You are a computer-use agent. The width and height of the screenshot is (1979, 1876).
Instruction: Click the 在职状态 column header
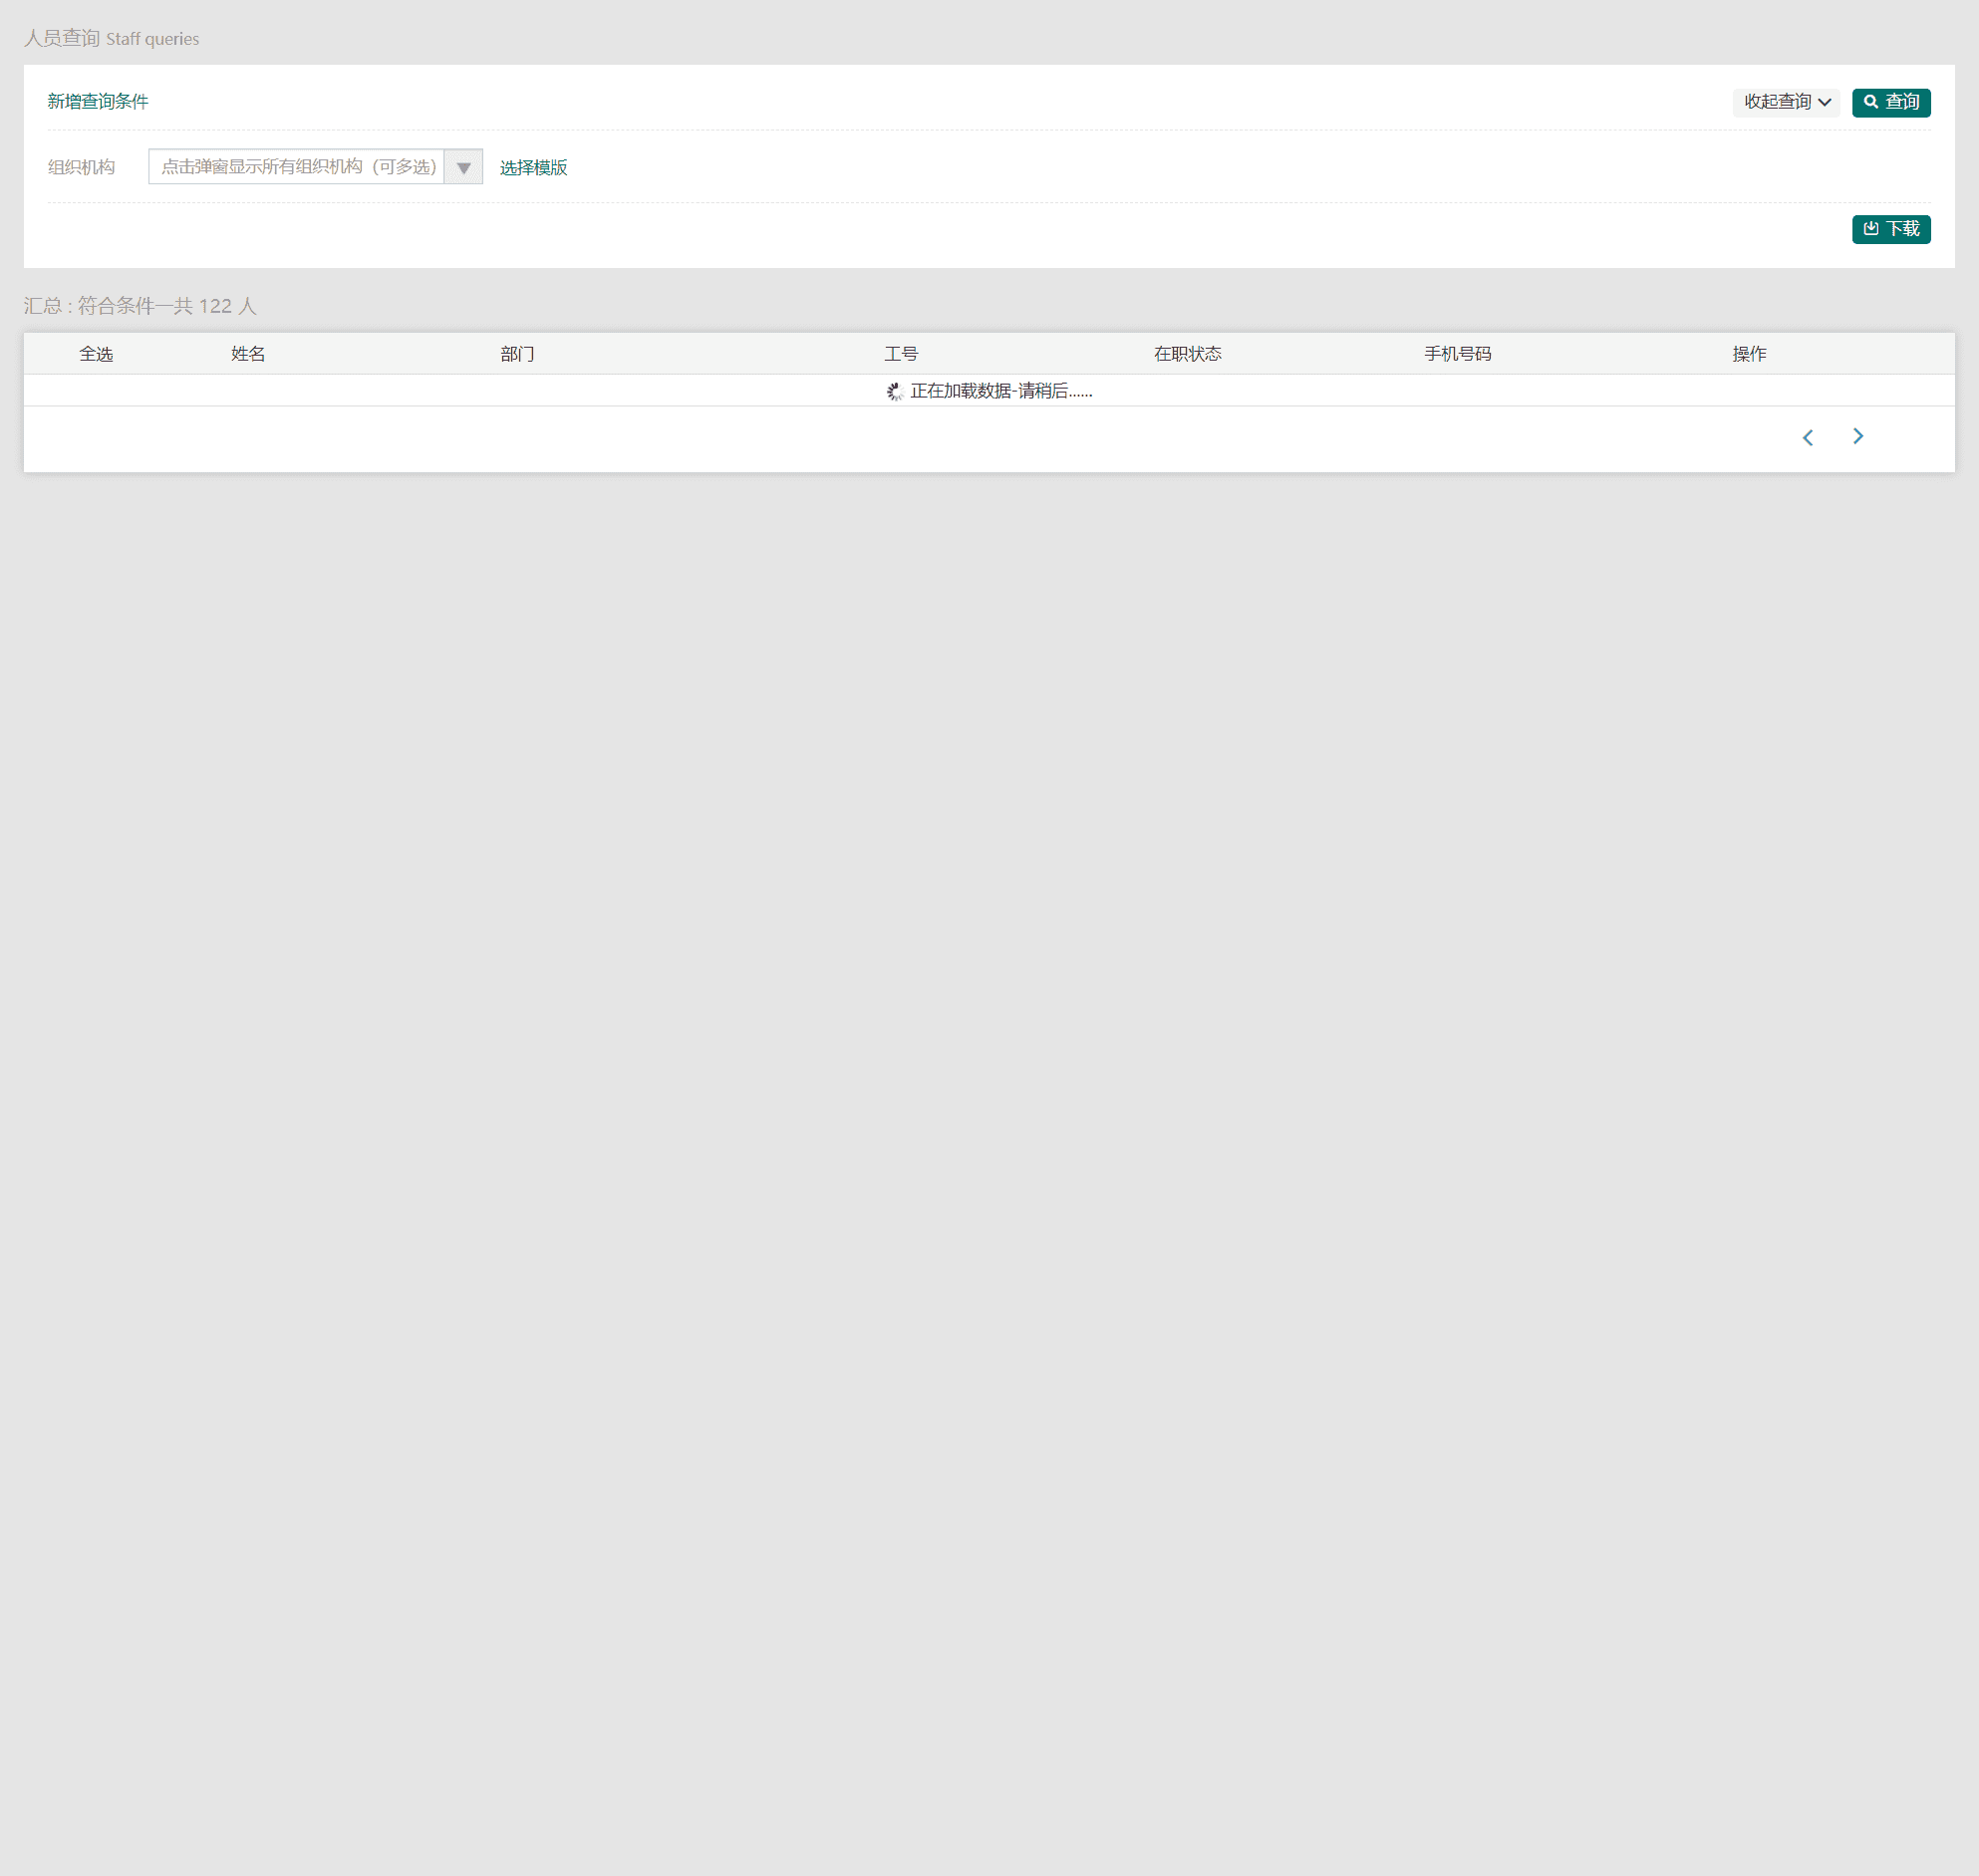[1187, 354]
